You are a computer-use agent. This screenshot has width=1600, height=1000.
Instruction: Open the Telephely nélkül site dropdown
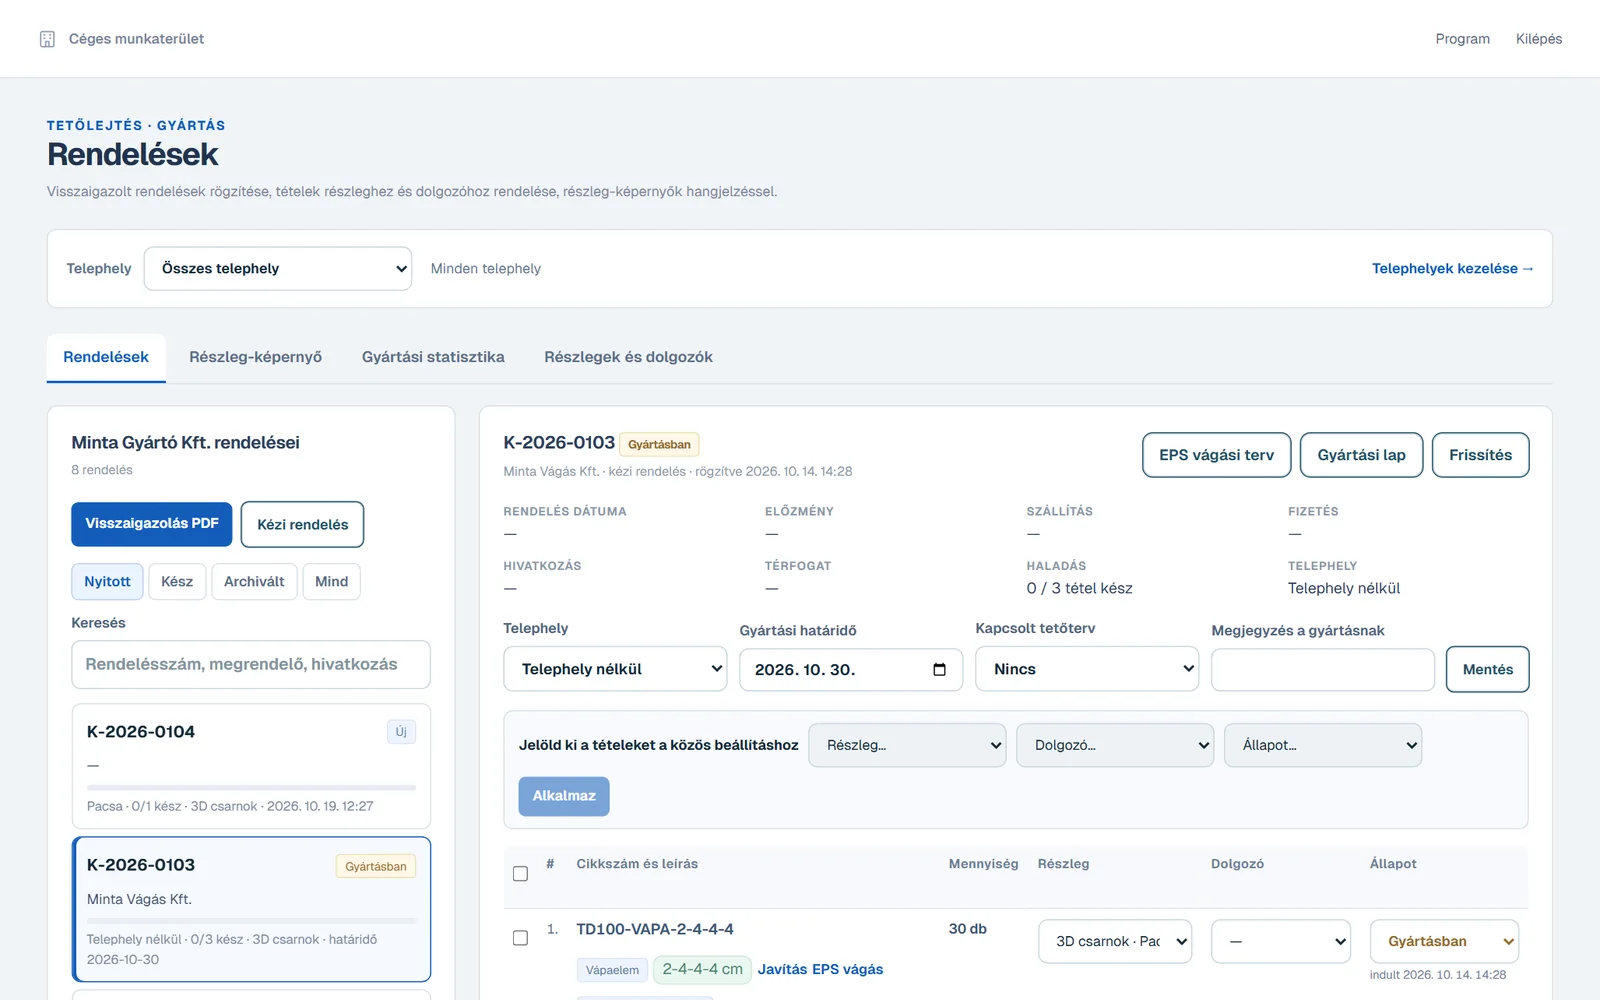615,669
